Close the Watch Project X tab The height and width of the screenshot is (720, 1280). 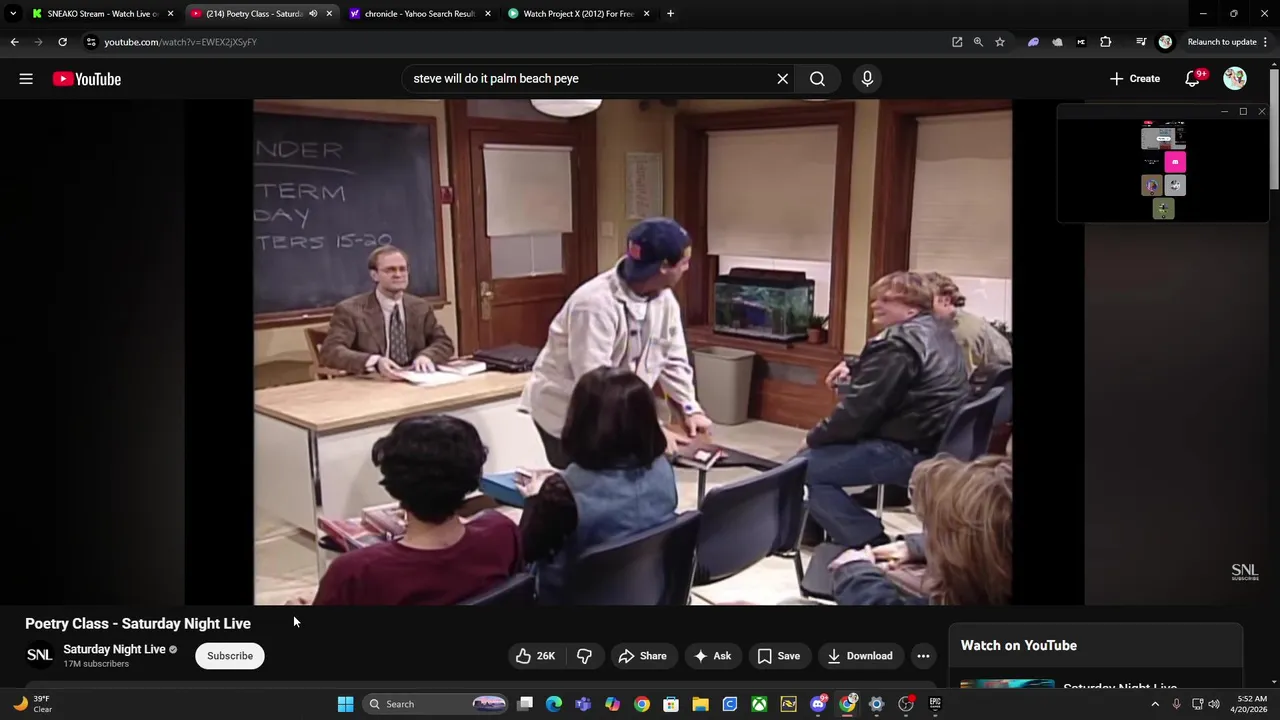(647, 14)
